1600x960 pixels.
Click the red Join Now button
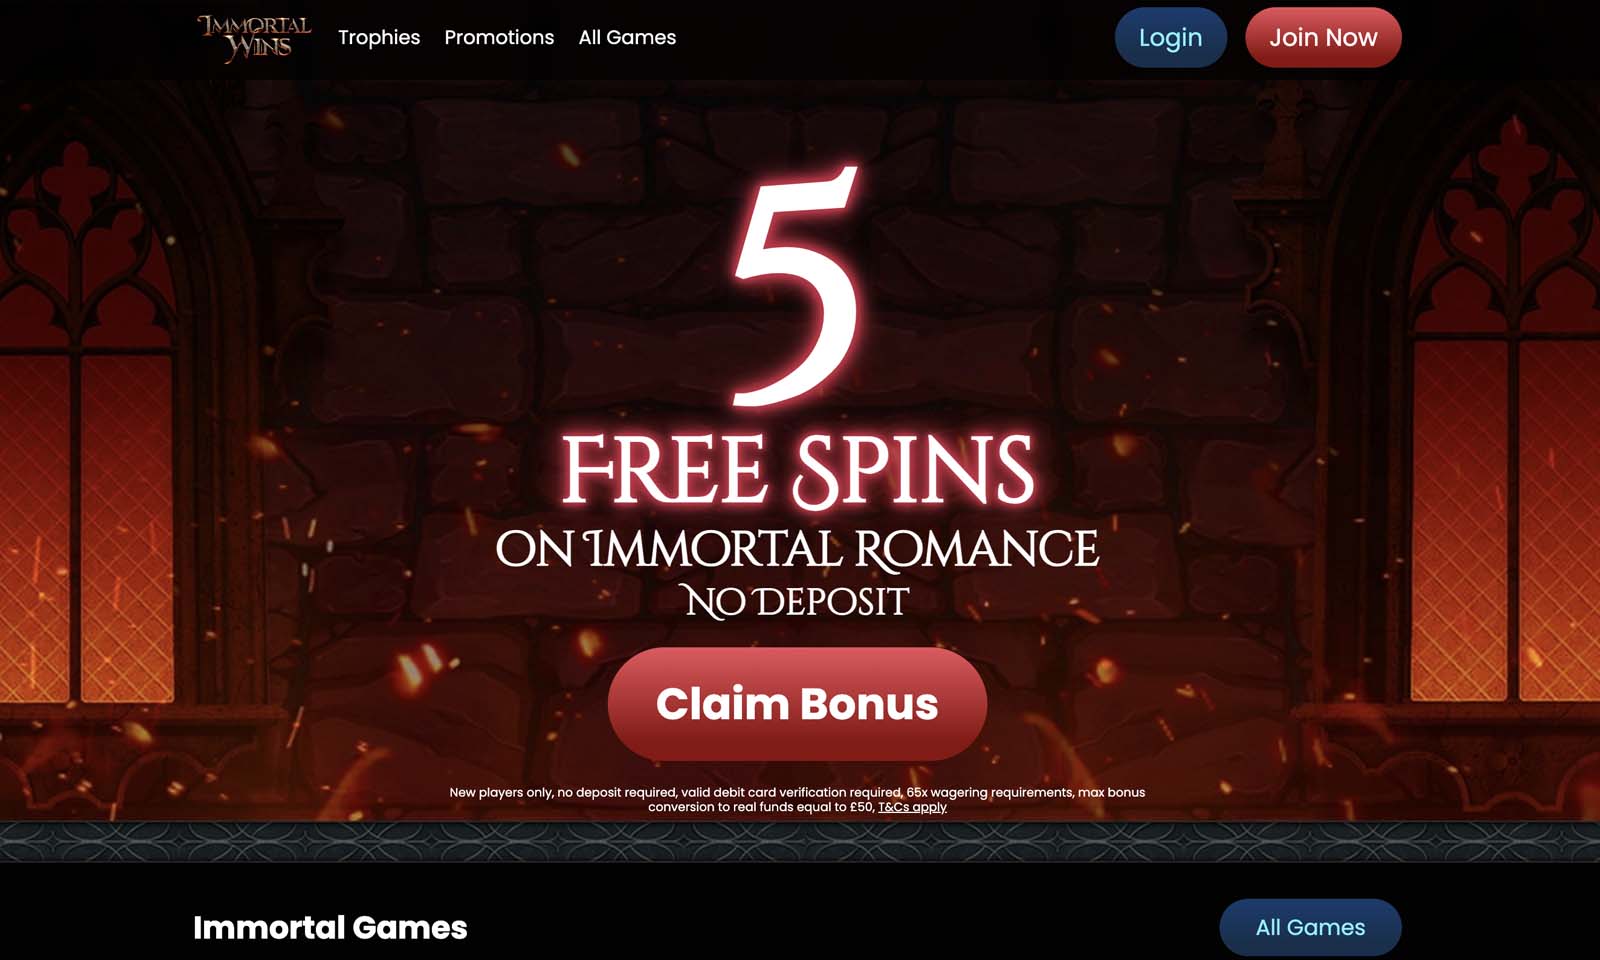tap(1323, 37)
